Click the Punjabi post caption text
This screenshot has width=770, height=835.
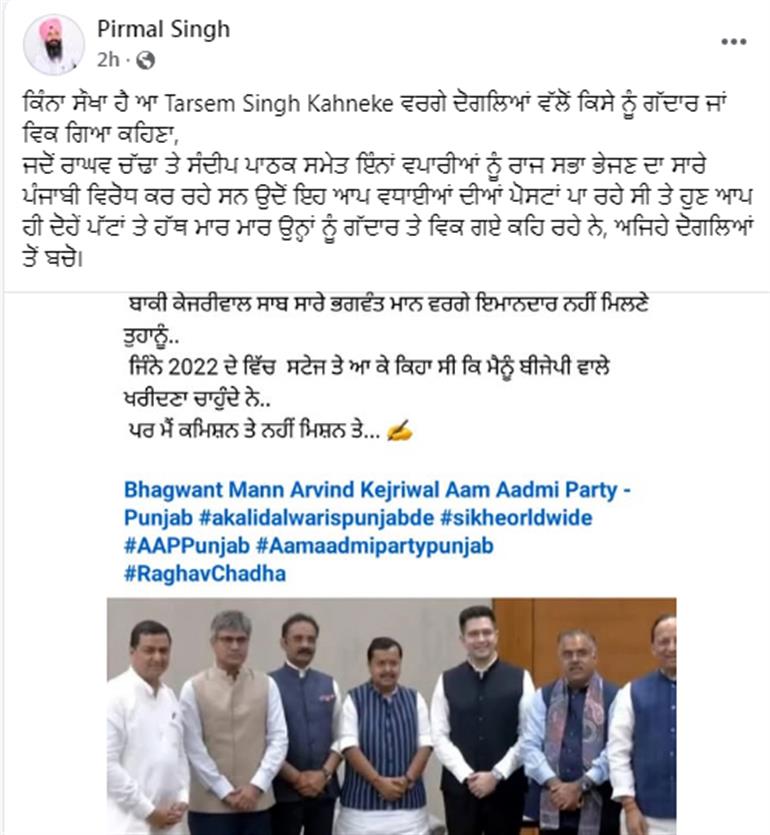[387, 181]
